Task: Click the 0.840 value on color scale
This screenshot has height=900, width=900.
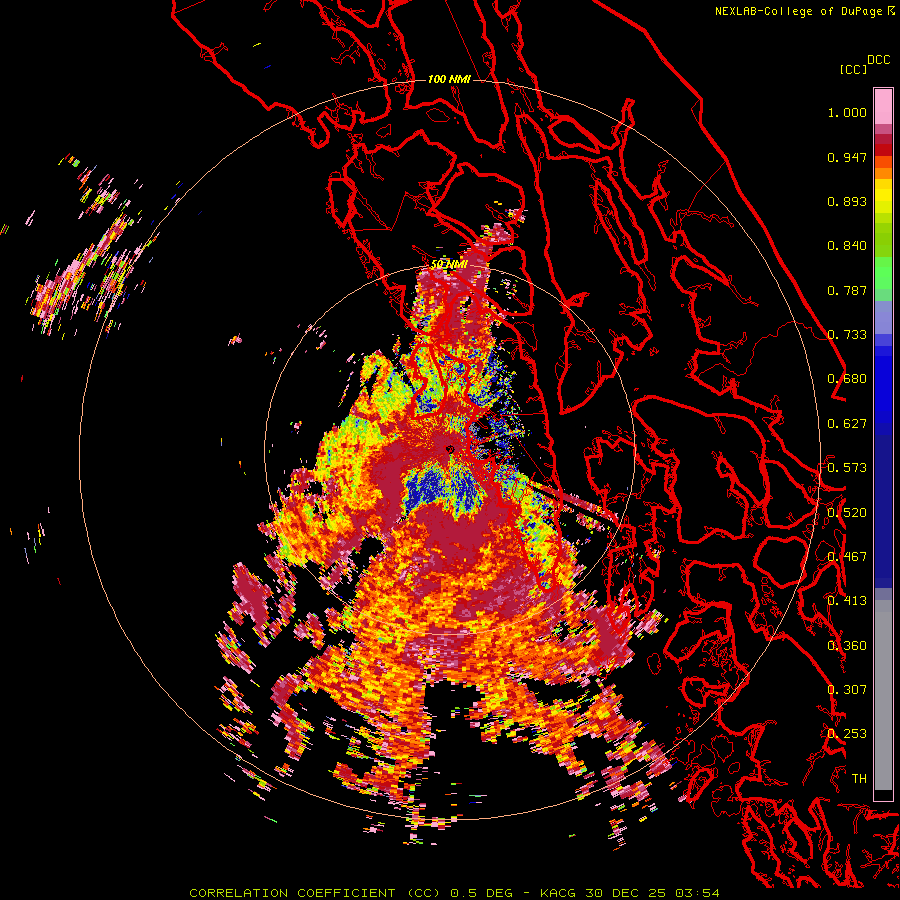Action: 847,246
